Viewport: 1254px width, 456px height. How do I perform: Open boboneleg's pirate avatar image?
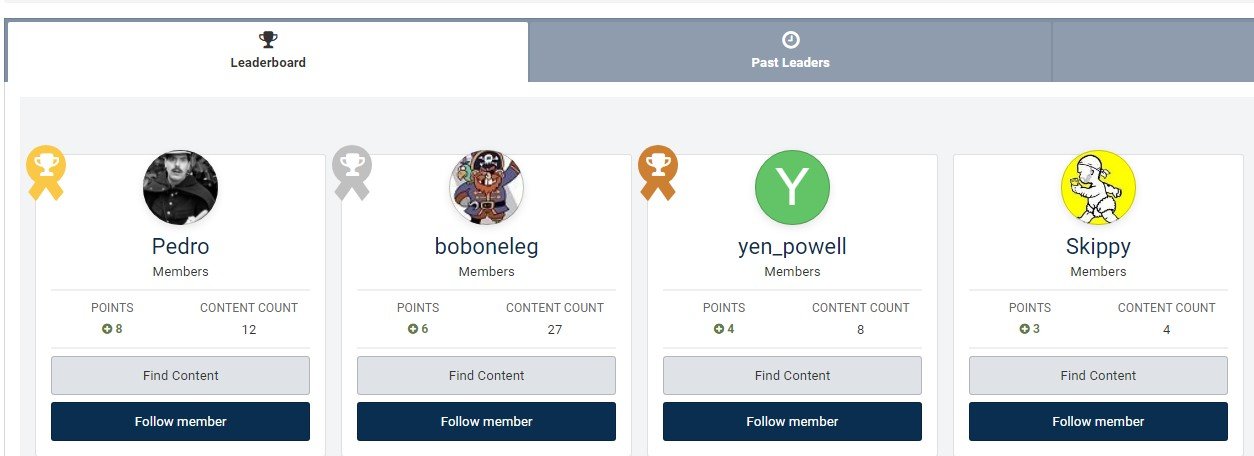(x=486, y=188)
